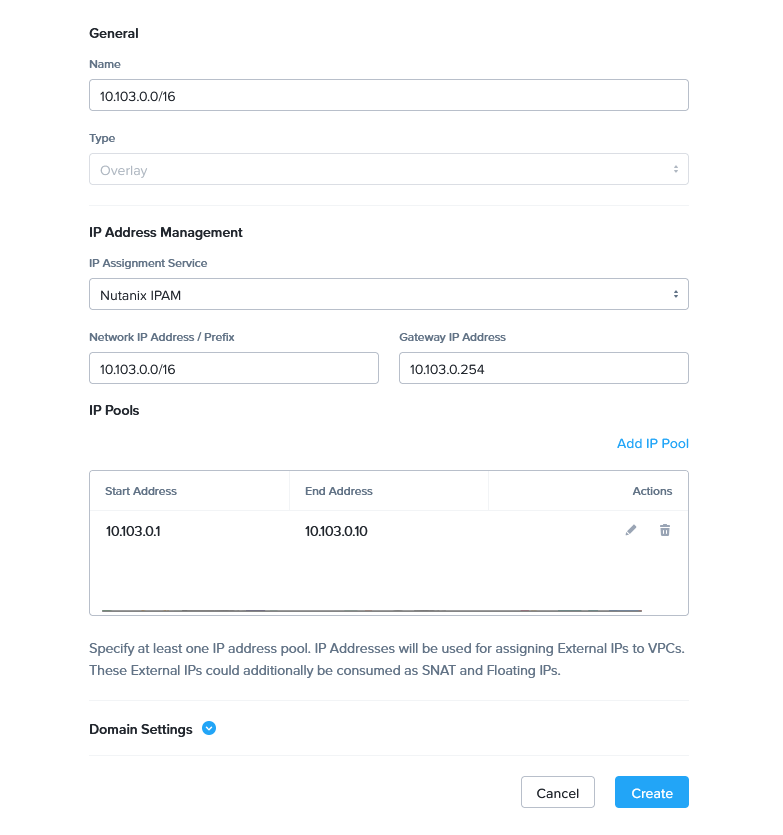Open the IP Assignment Service dropdown
Viewport: 783px width, 835px height.
coord(388,295)
